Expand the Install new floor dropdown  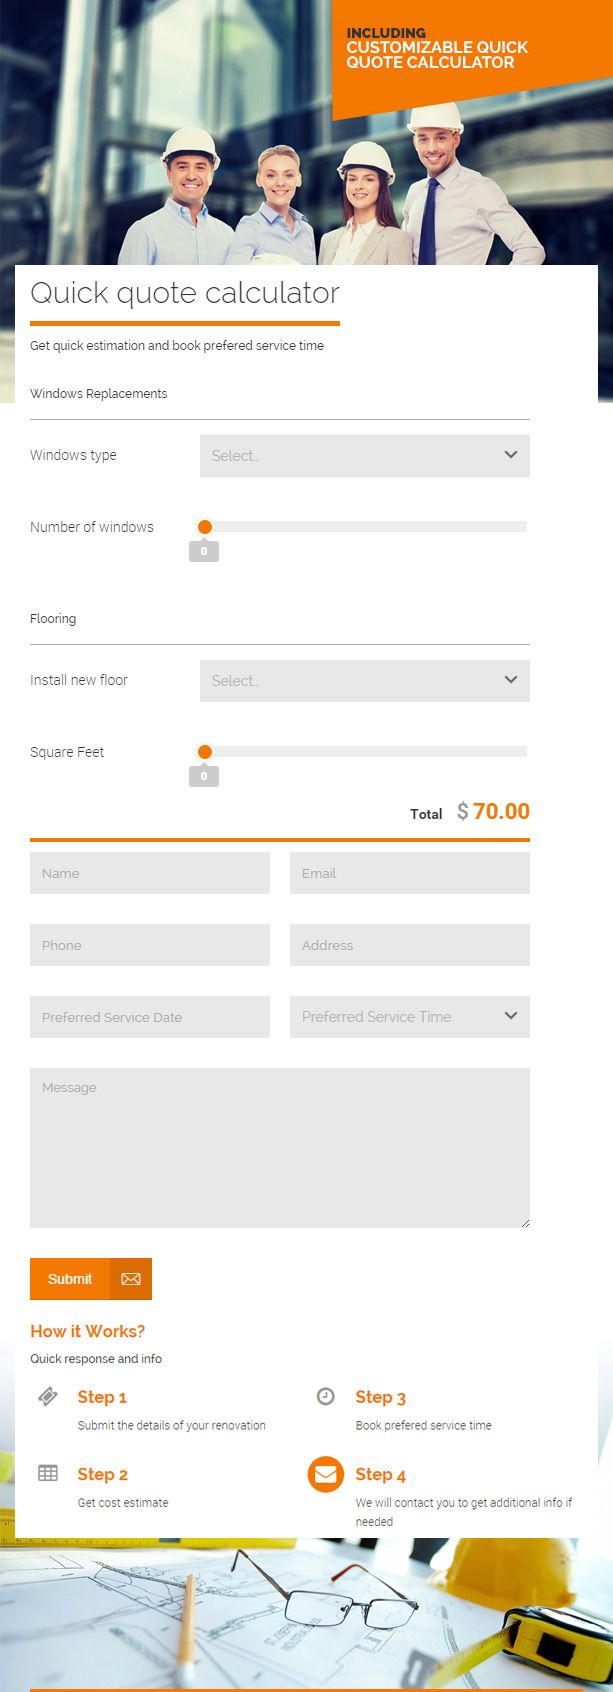(364, 681)
